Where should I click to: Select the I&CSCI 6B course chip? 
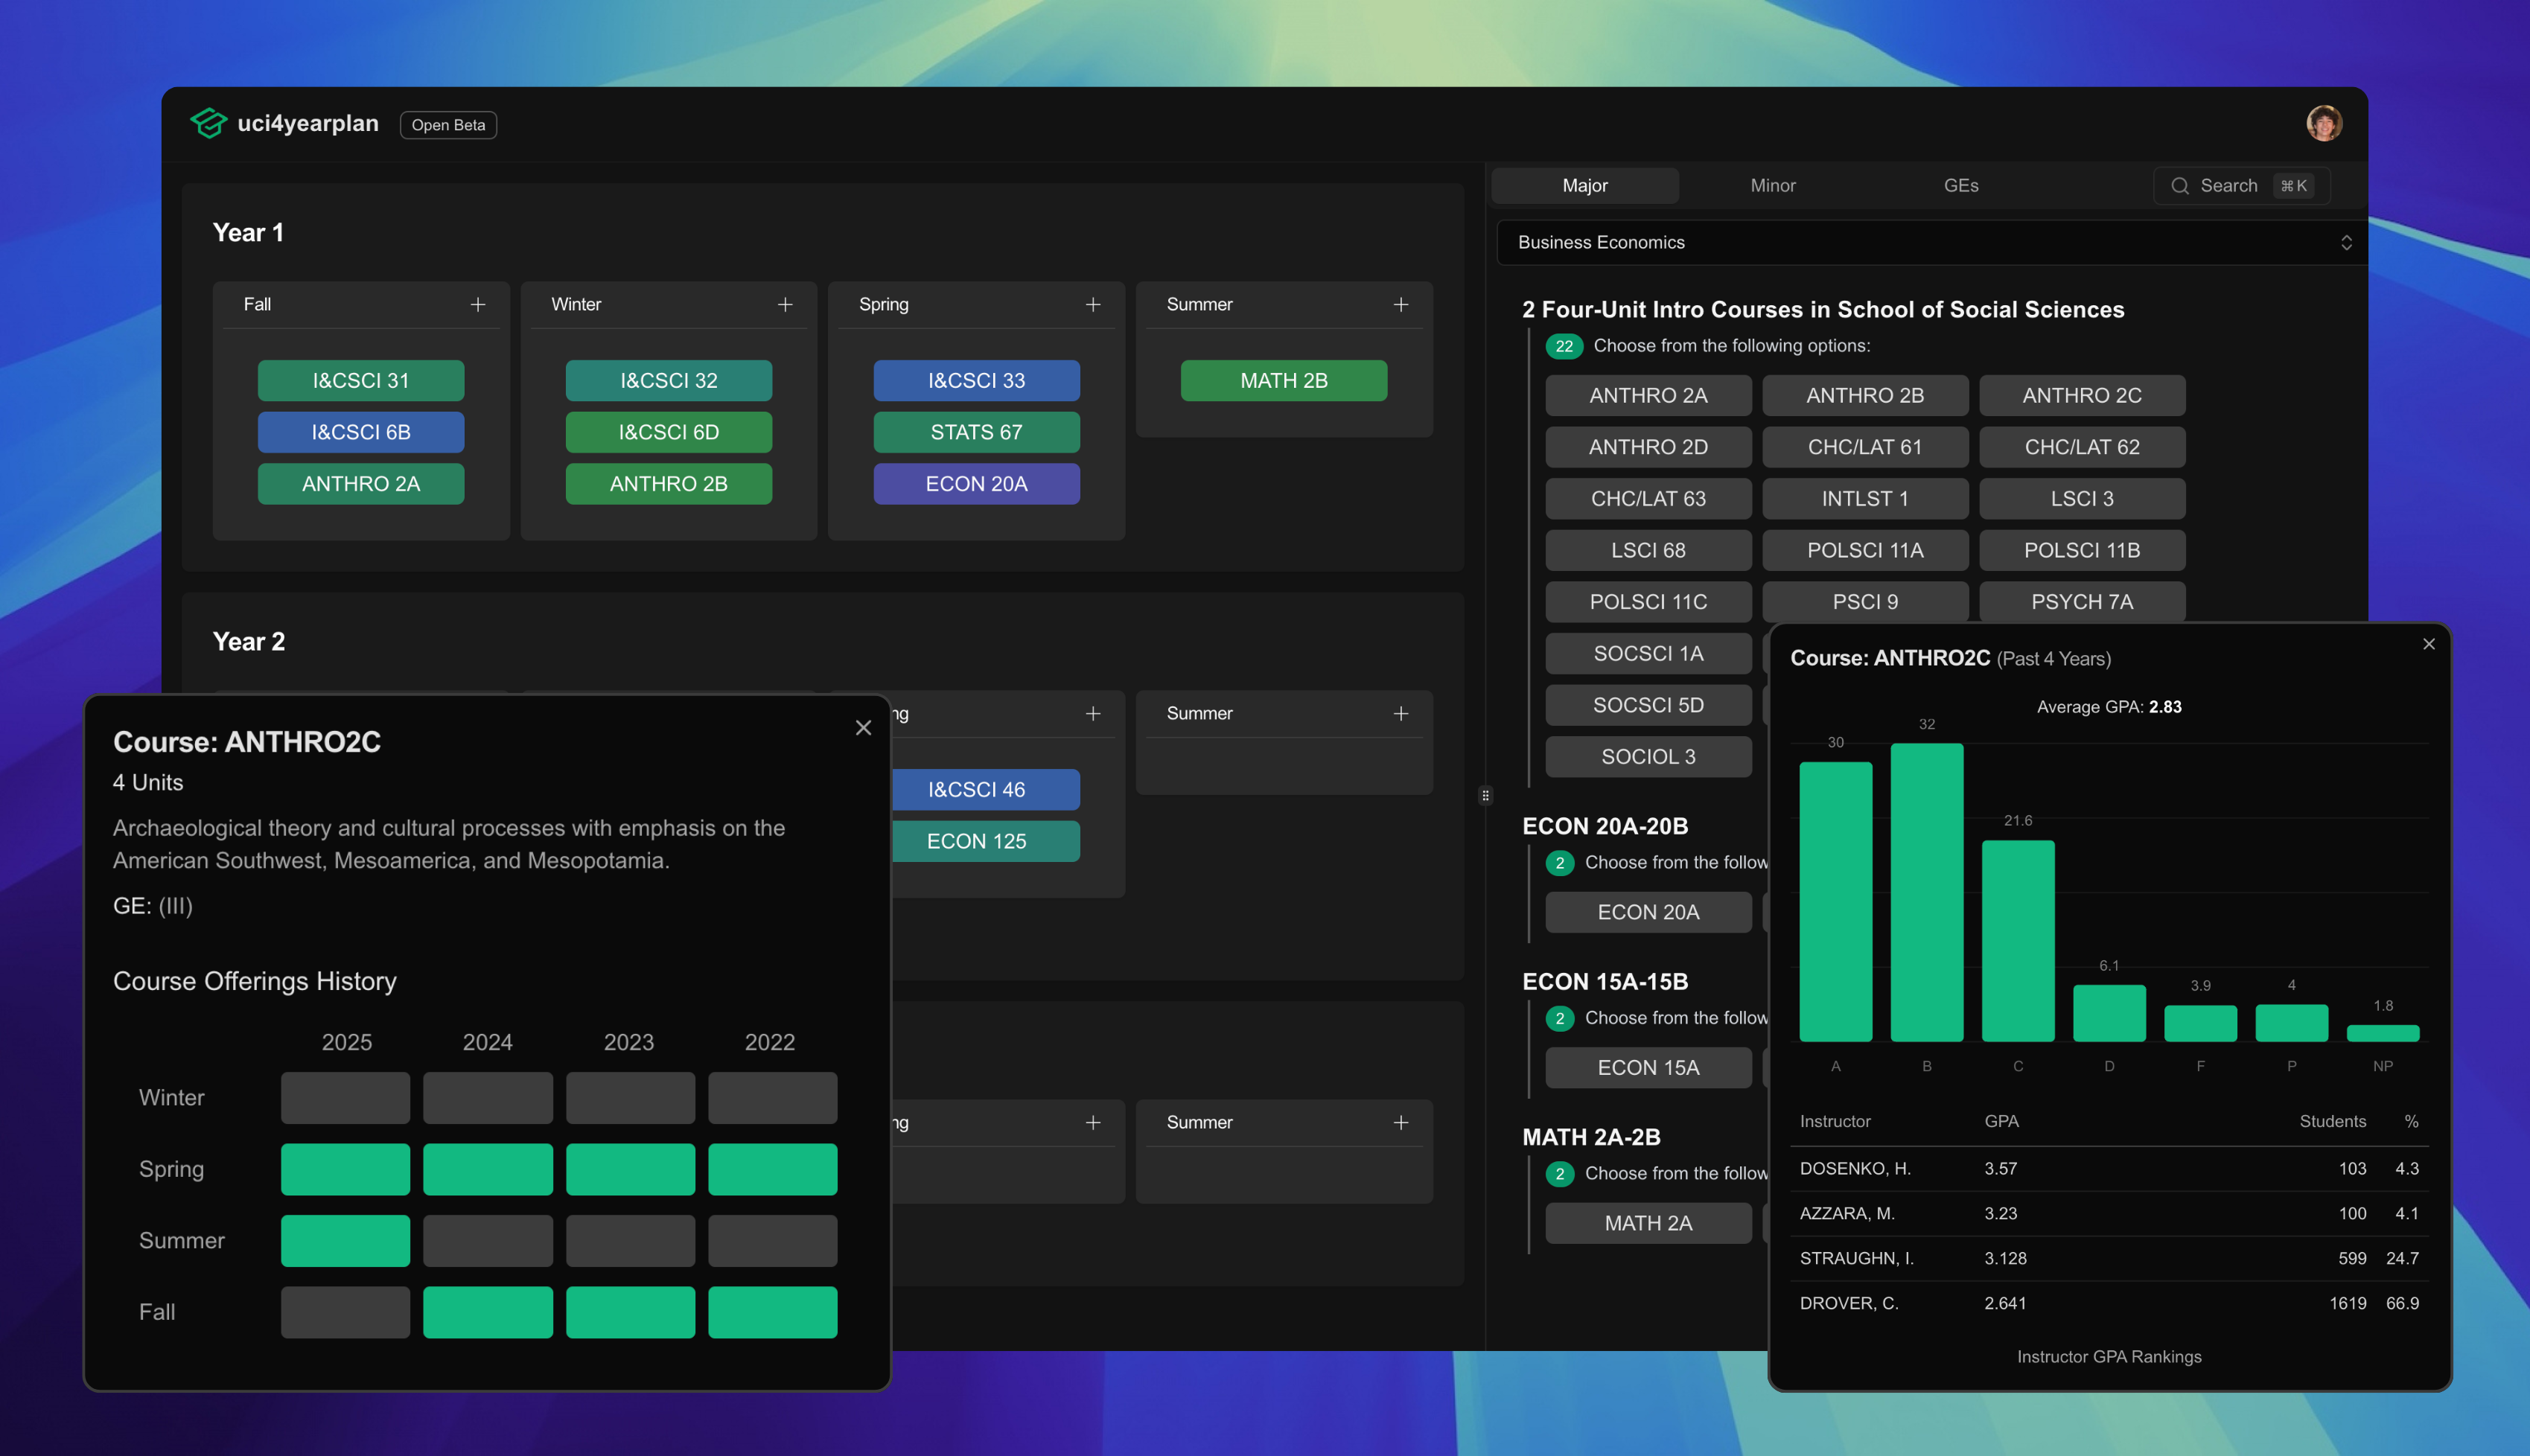pos(360,432)
